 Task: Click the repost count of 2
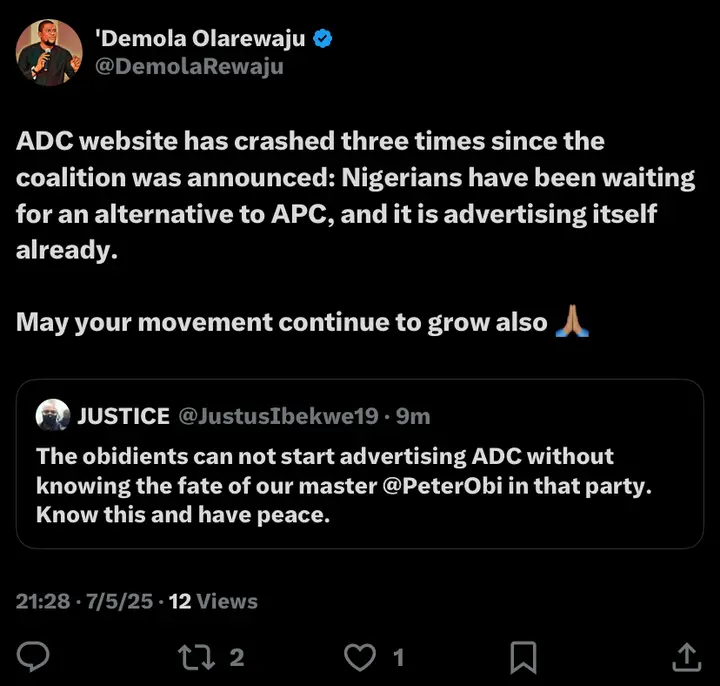click(237, 657)
